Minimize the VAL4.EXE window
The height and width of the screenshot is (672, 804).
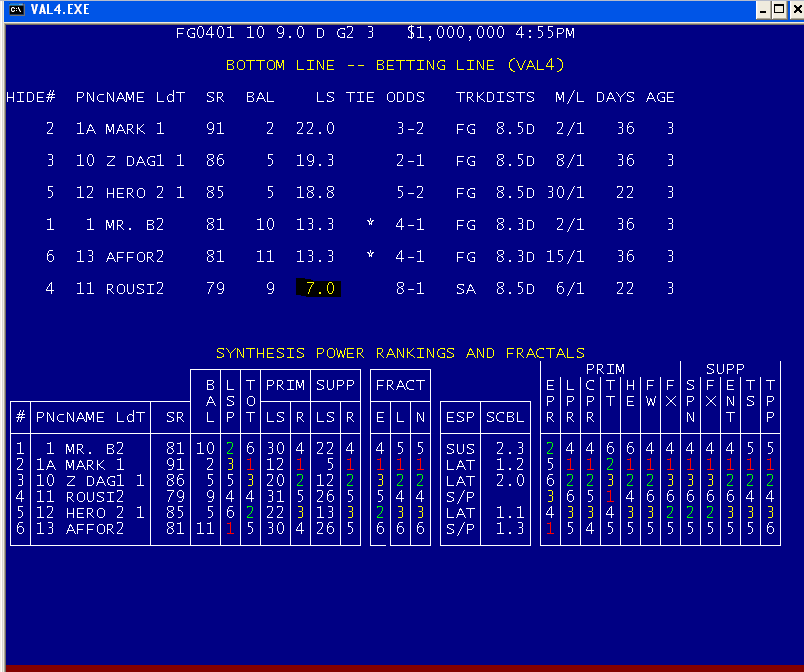763,10
